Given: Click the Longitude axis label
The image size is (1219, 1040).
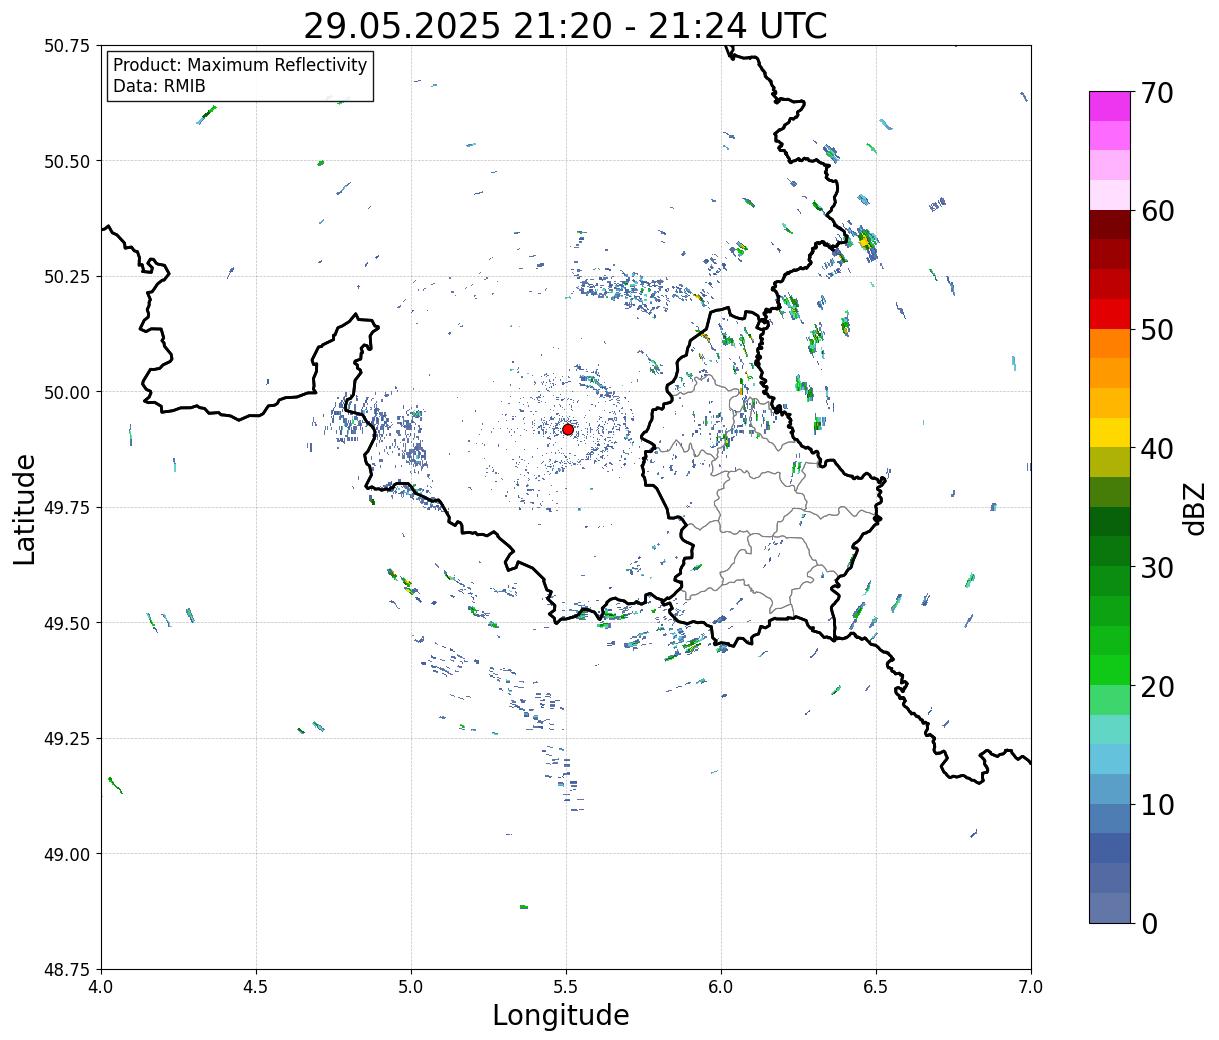Looking at the screenshot, I should (x=561, y=1015).
